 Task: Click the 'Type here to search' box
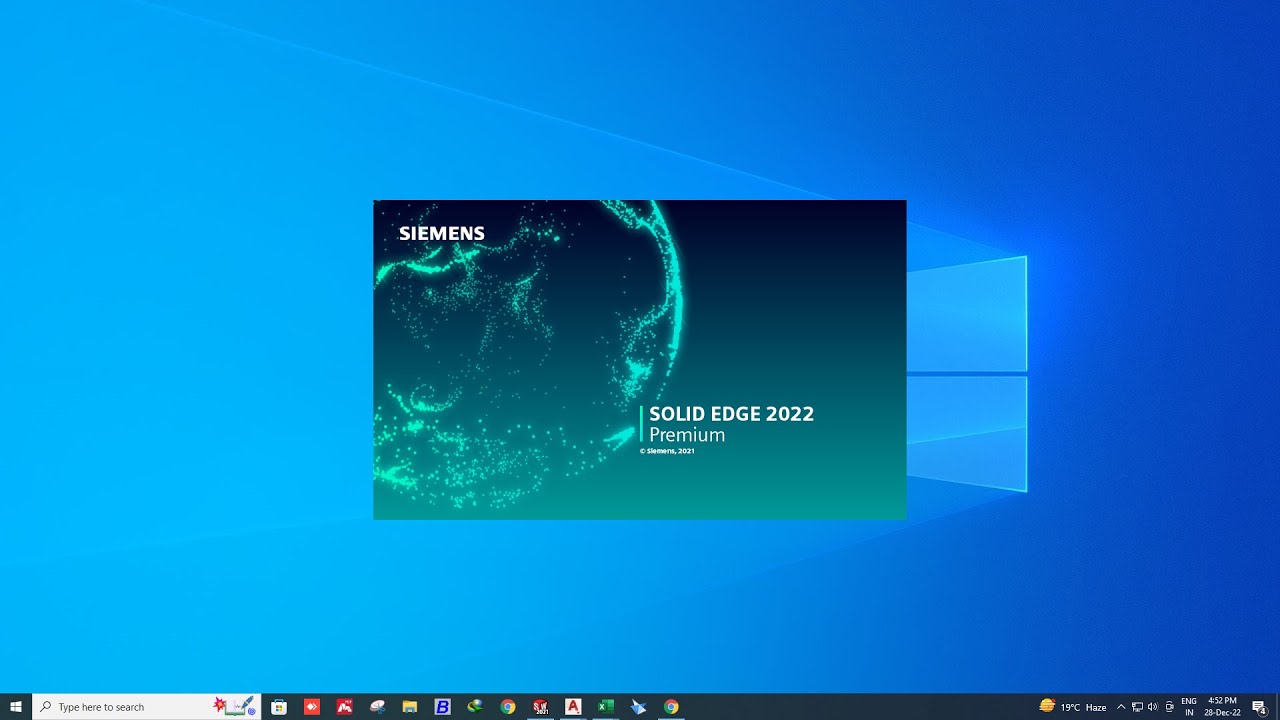tap(146, 707)
